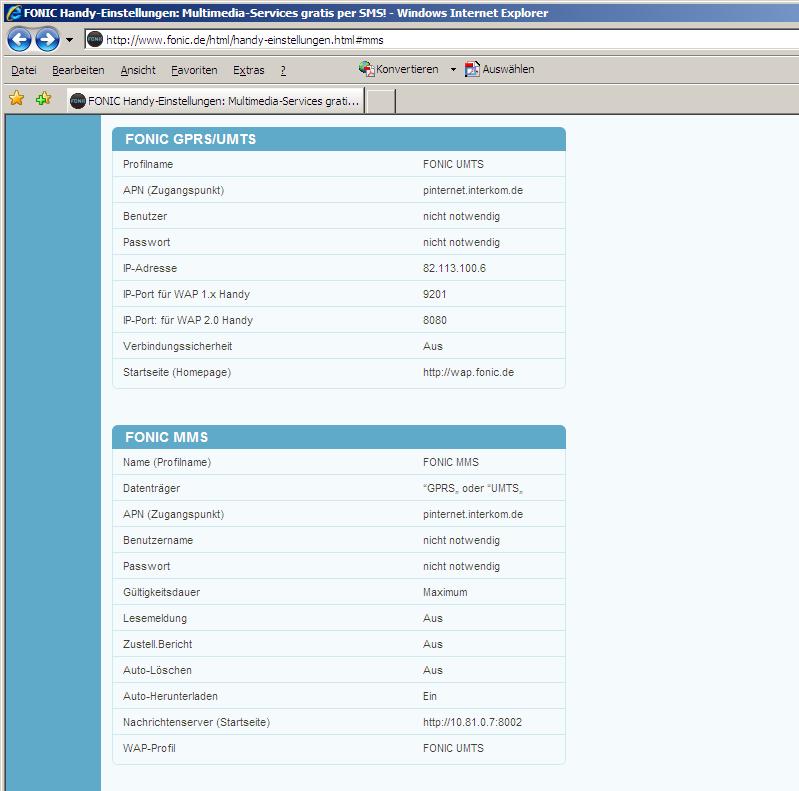Expand the Konvertieren dropdown arrow
Viewport: 799px width, 791px height.
(x=453, y=69)
